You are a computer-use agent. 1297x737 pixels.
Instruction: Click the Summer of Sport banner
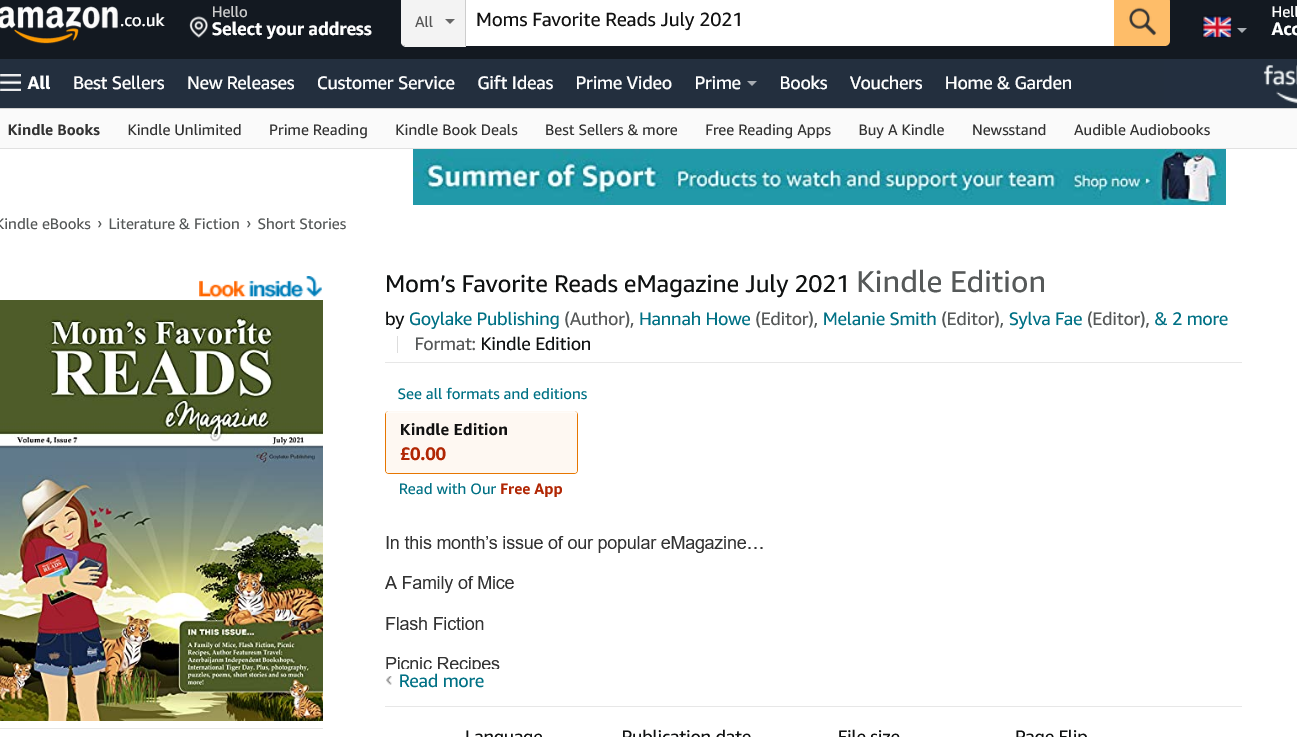tap(819, 176)
